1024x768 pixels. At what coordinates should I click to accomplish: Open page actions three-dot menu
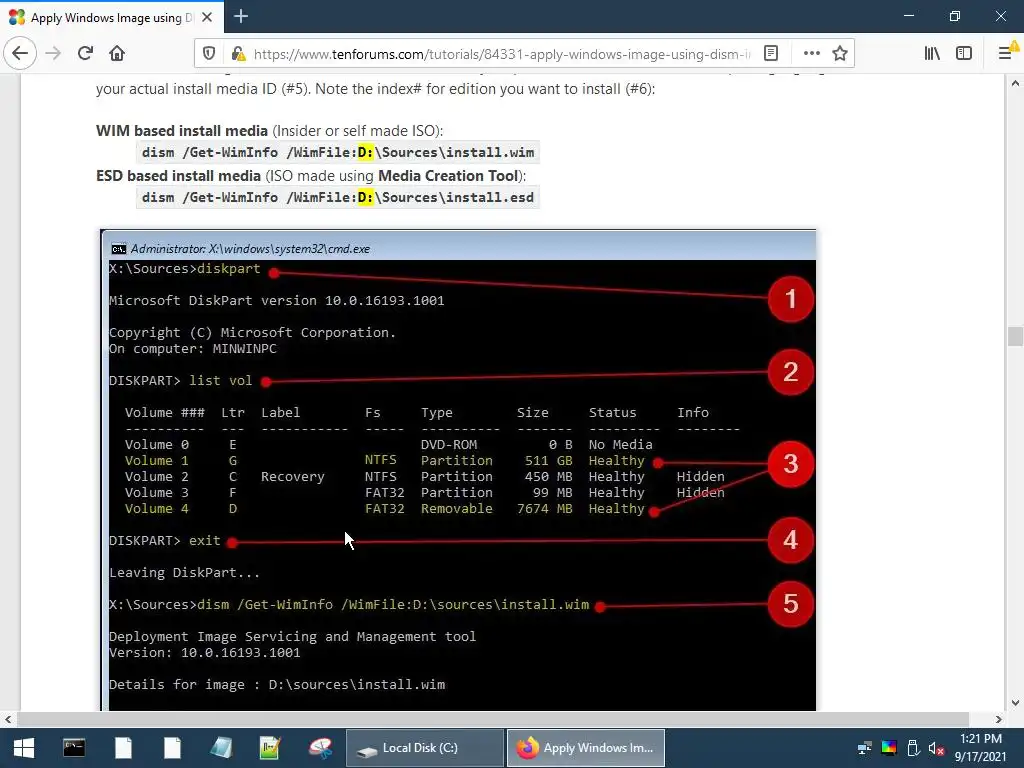[x=811, y=53]
